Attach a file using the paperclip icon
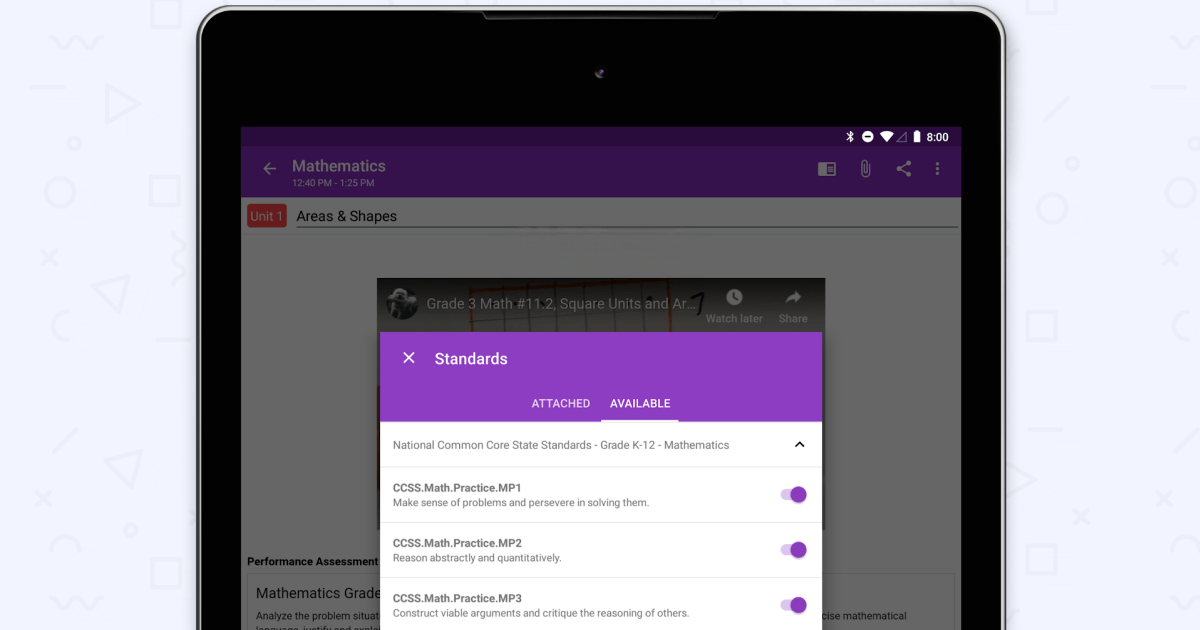The height and width of the screenshot is (630, 1200). click(865, 168)
